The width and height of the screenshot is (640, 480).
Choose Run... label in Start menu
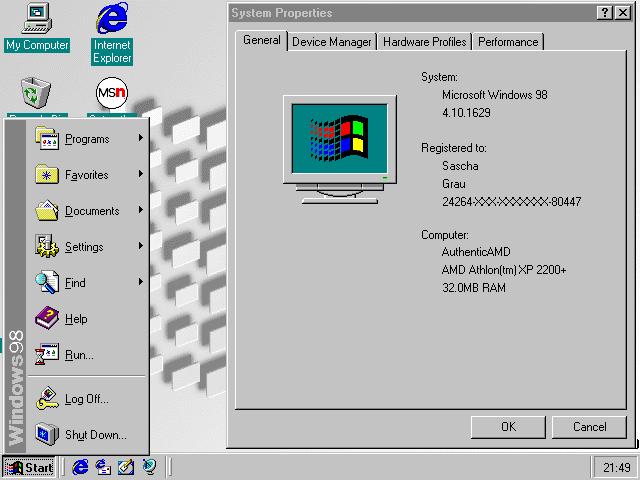[79, 355]
